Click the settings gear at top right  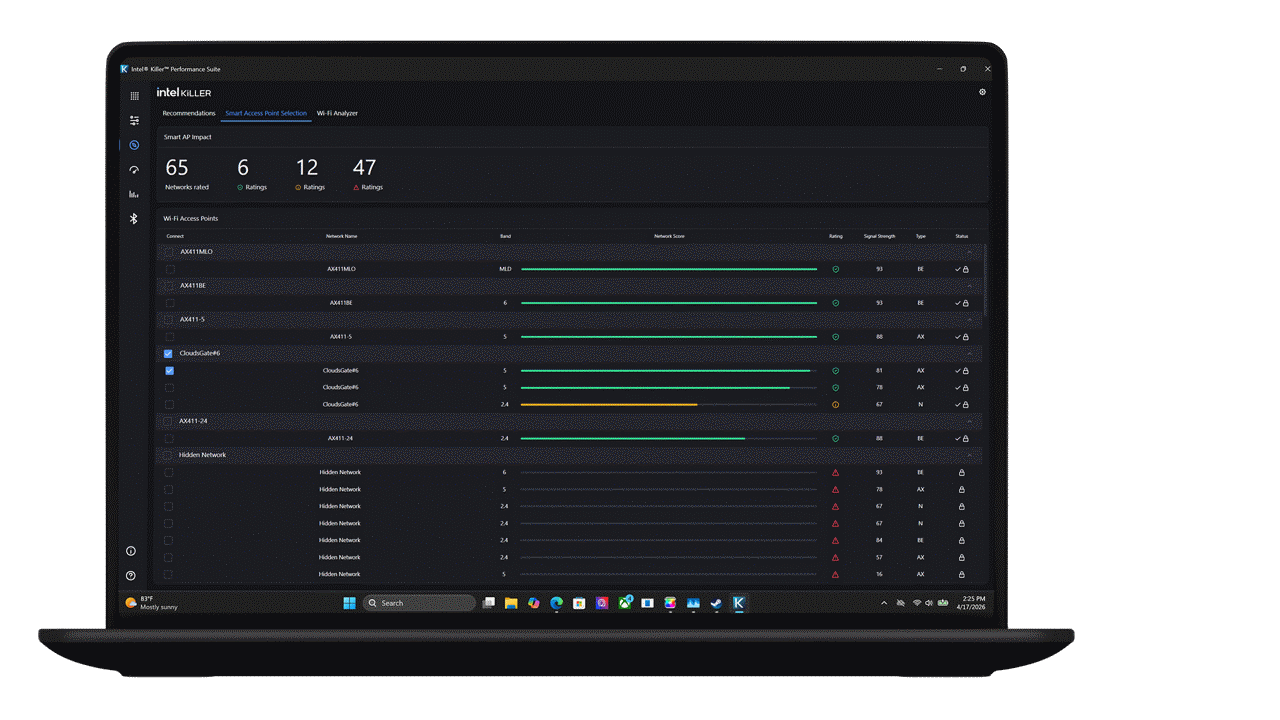pyautogui.click(x=982, y=92)
